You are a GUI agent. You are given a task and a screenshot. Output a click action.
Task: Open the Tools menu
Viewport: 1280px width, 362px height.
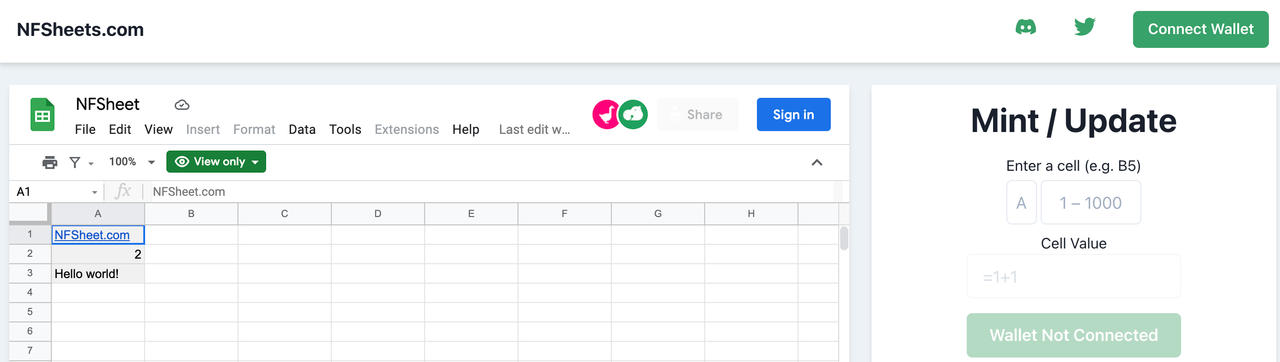345,129
